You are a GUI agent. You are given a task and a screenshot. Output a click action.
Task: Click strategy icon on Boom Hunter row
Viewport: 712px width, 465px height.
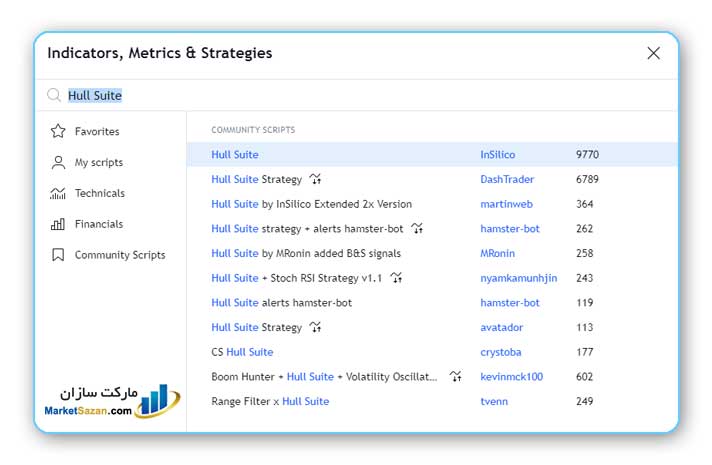456,377
